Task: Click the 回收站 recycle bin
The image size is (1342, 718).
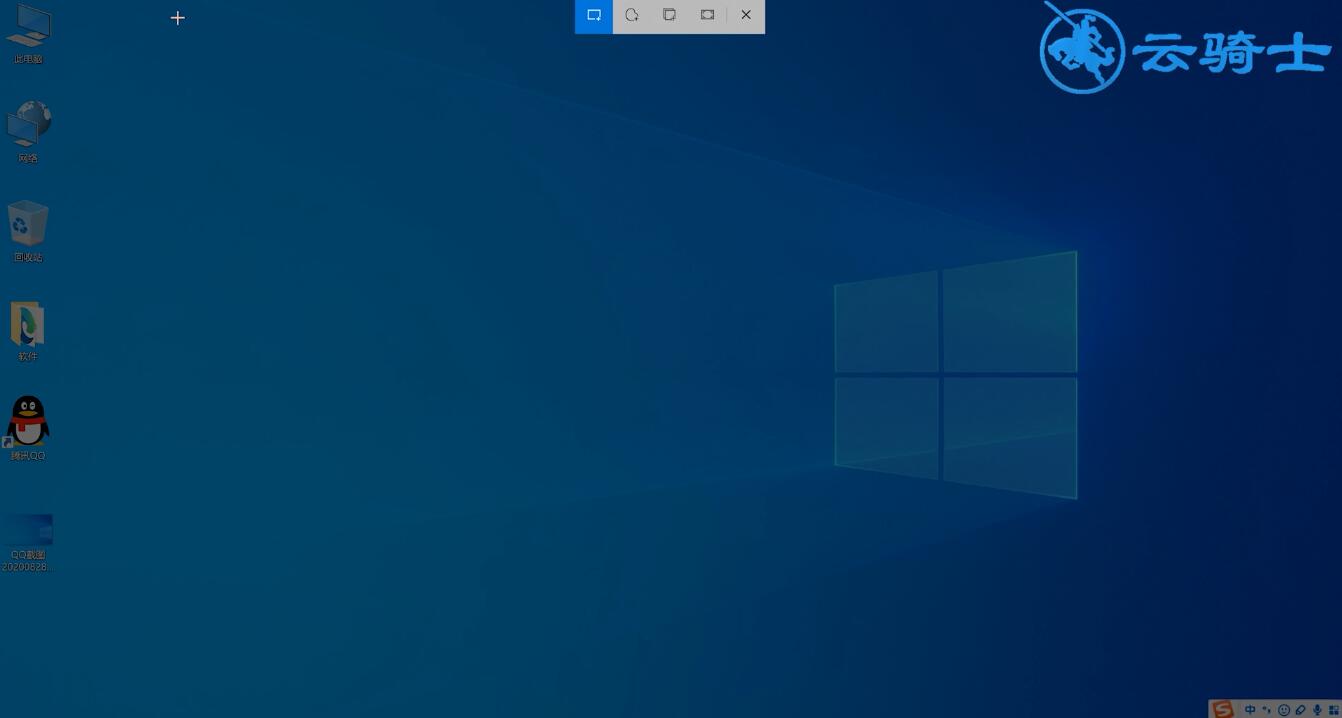Action: [x=28, y=231]
